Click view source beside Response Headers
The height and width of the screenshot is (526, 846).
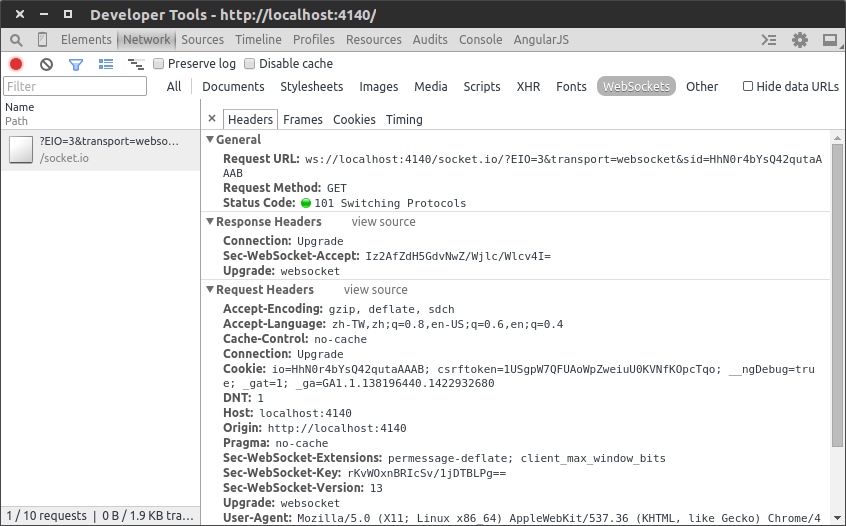point(384,222)
